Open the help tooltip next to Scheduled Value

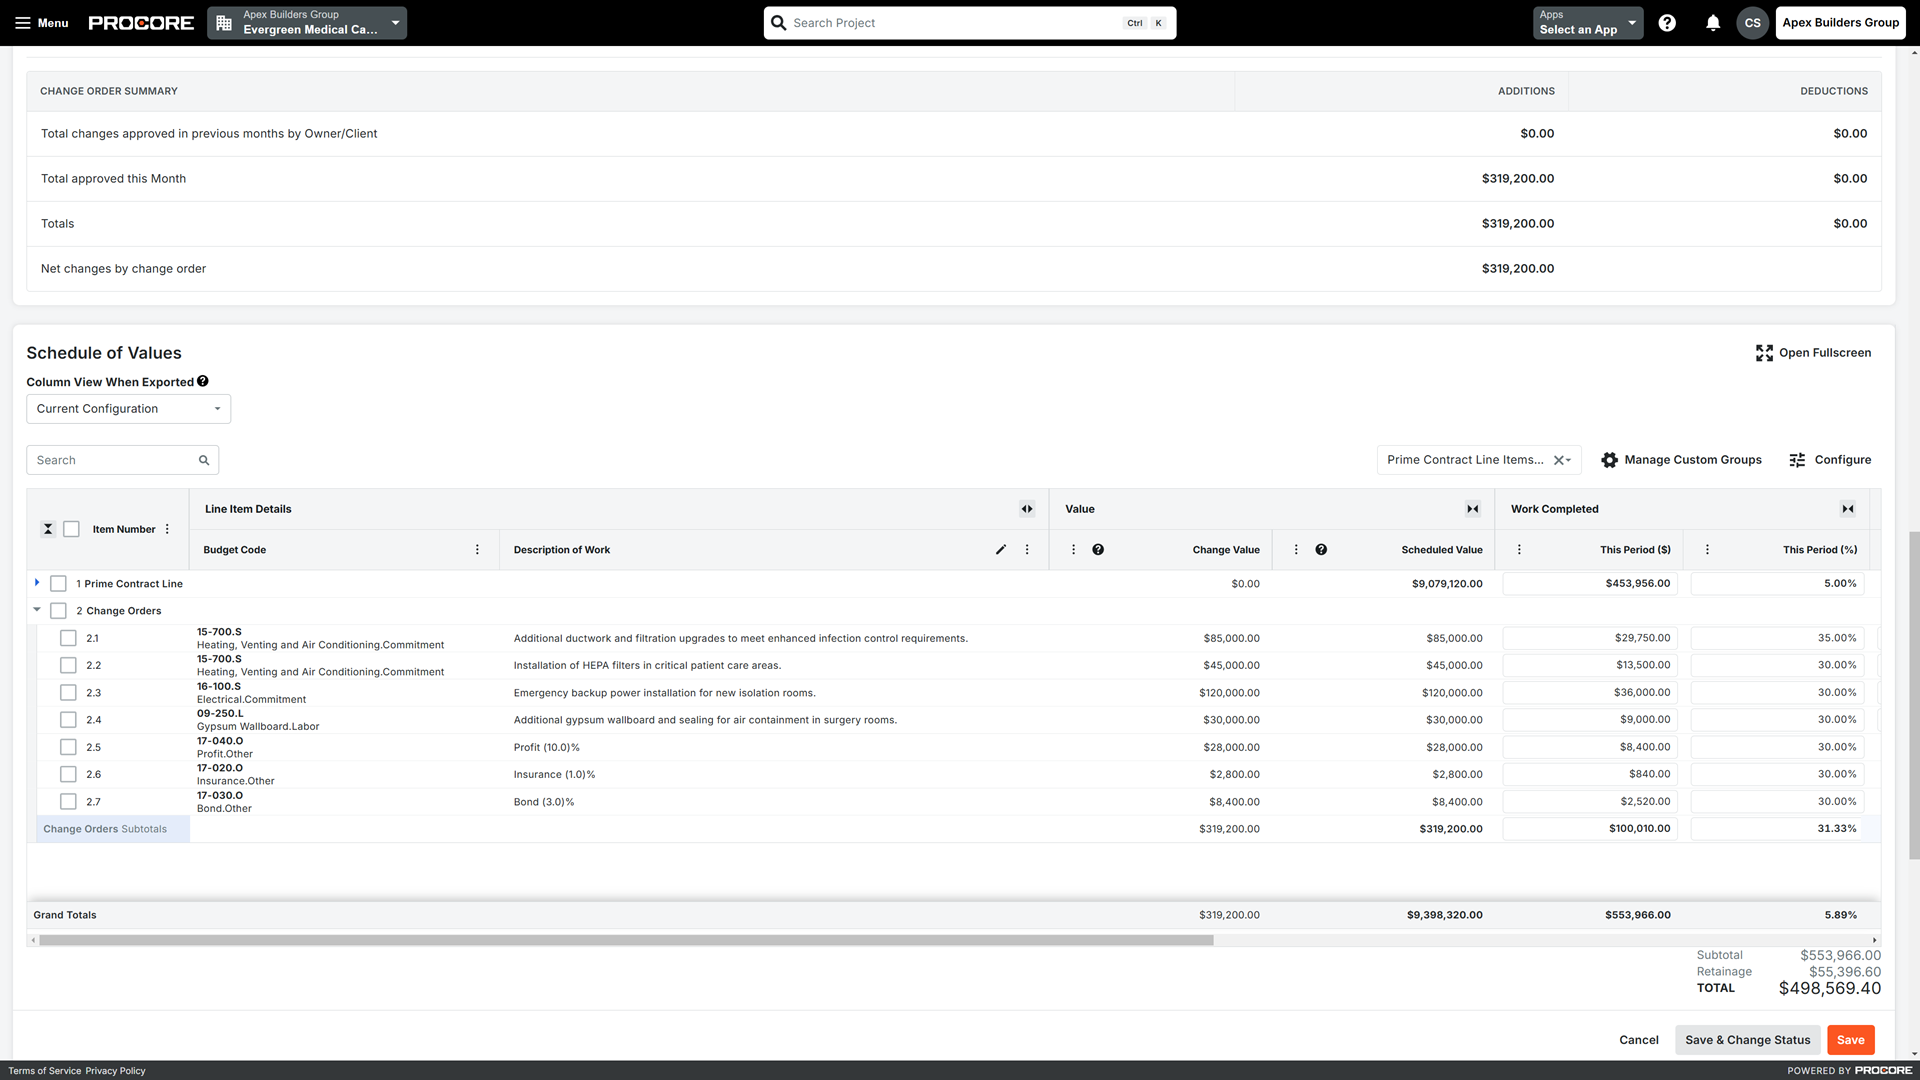(x=1321, y=549)
